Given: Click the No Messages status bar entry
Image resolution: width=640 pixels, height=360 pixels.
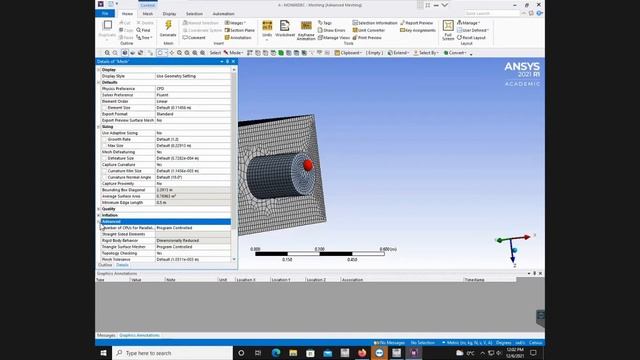Looking at the screenshot, I should click(389, 343).
